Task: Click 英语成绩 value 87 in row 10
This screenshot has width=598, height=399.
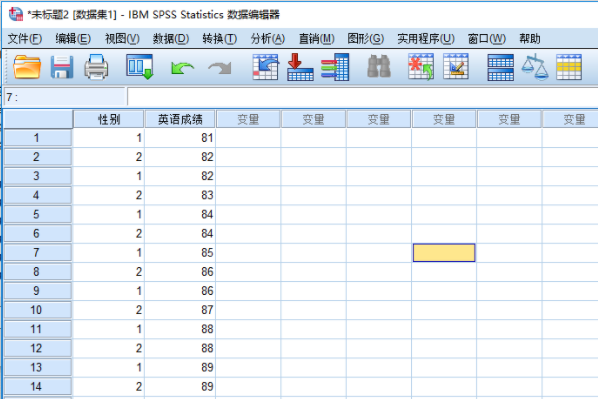Action: [x=180, y=310]
